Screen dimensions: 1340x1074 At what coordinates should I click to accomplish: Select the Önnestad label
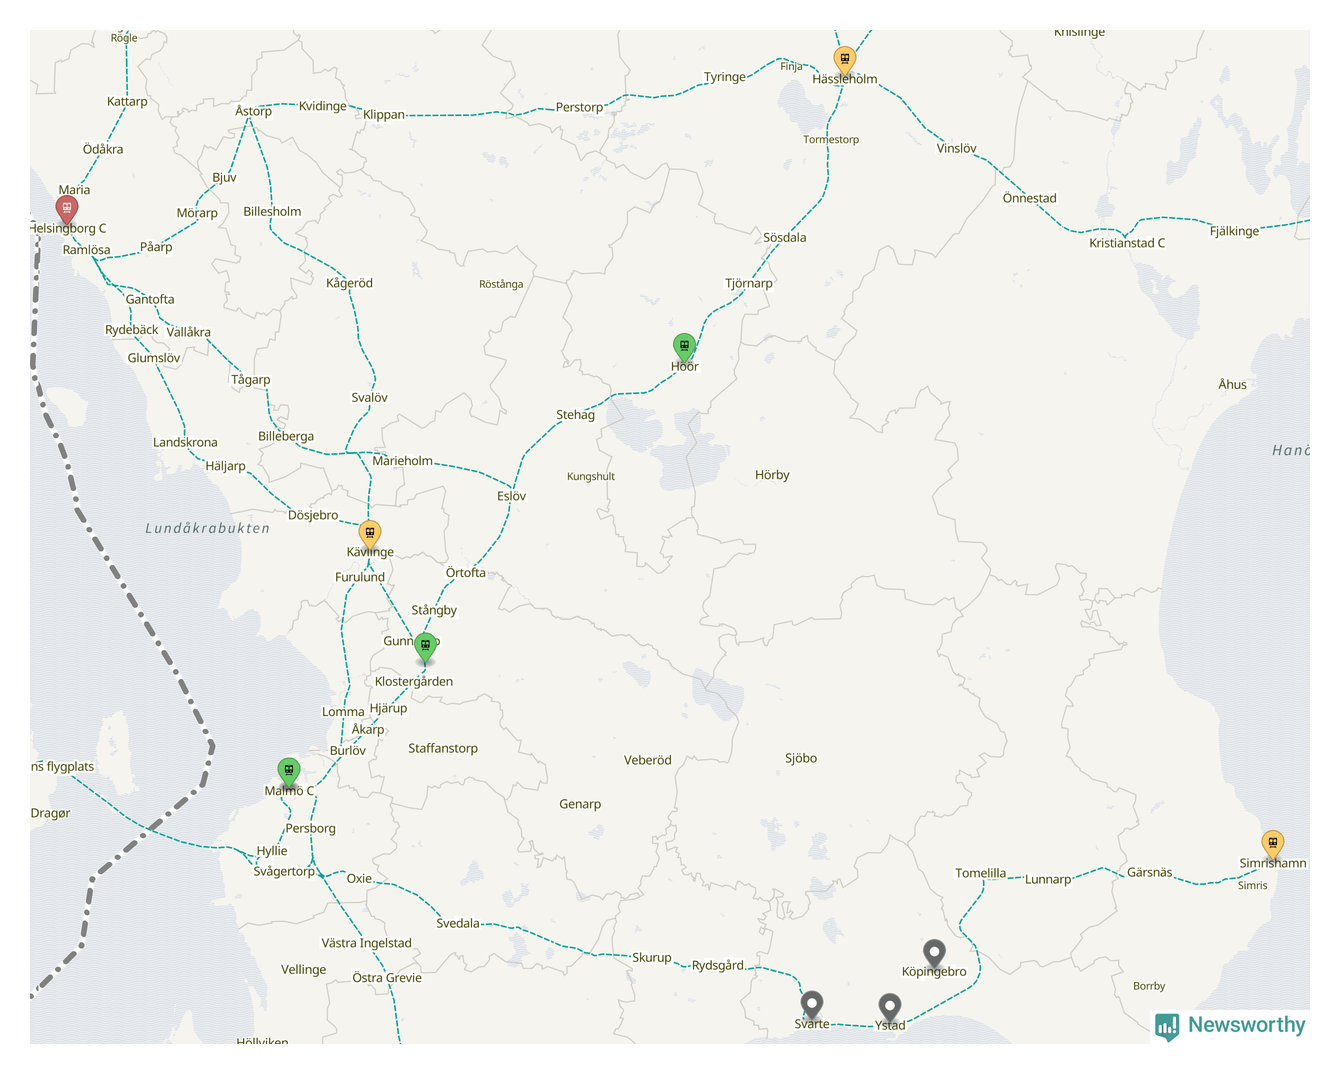tap(1029, 198)
